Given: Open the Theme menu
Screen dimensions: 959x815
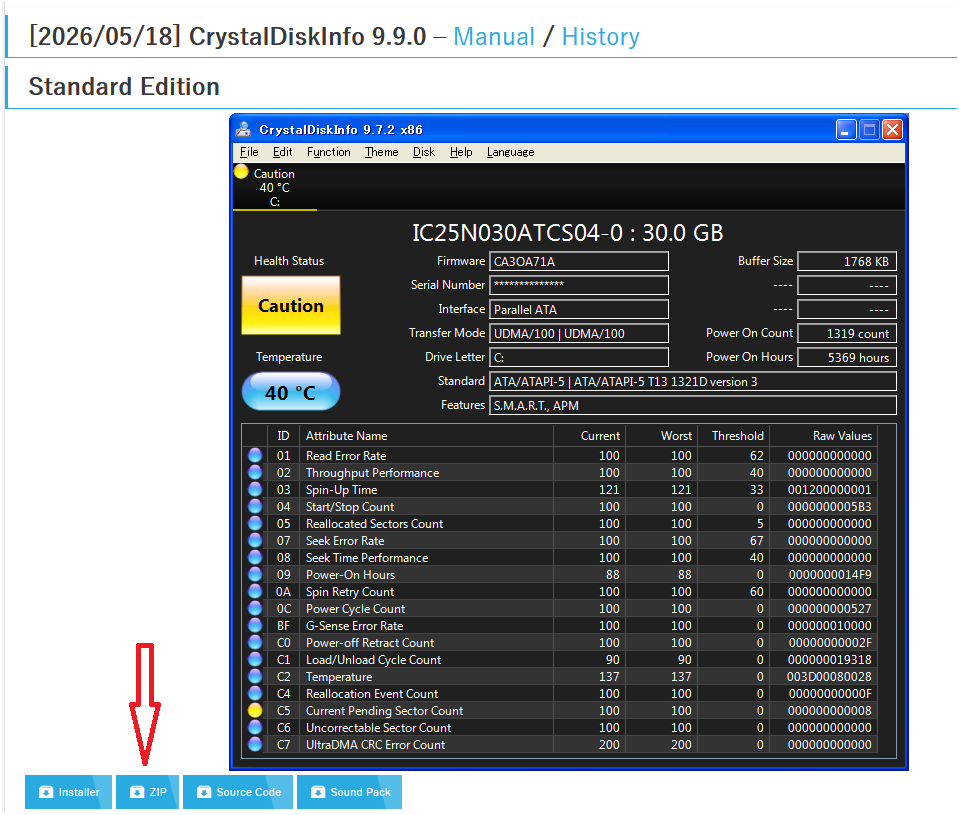Looking at the screenshot, I should [382, 152].
